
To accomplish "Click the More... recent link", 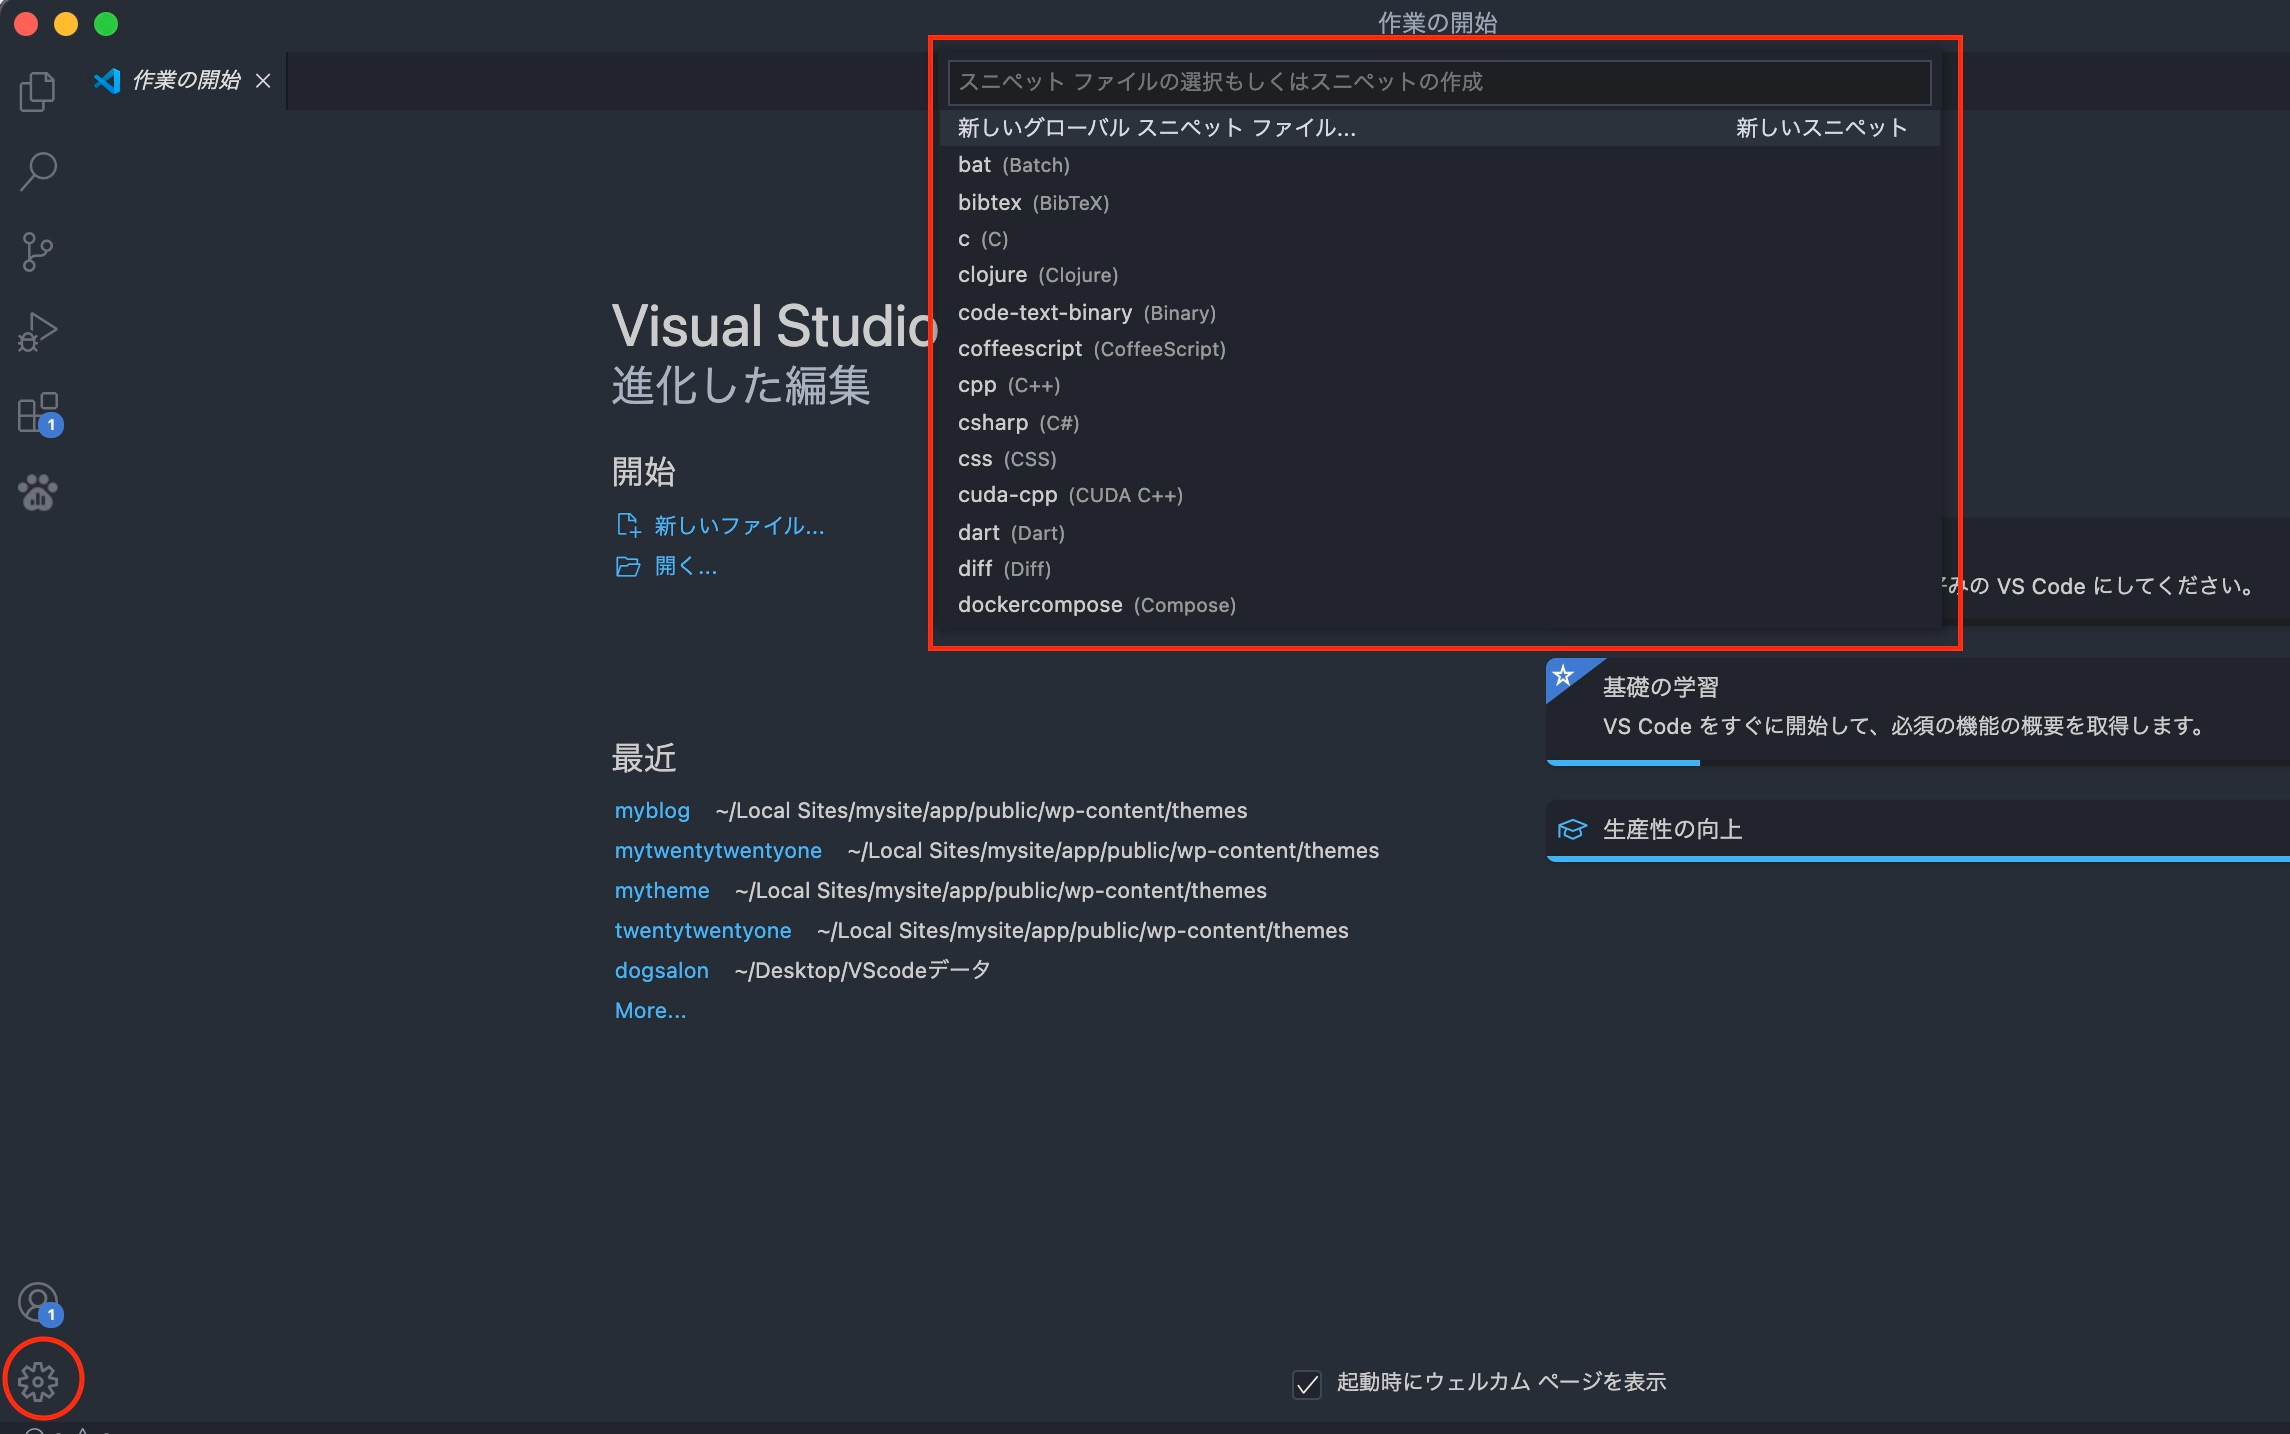I will pyautogui.click(x=651, y=1010).
